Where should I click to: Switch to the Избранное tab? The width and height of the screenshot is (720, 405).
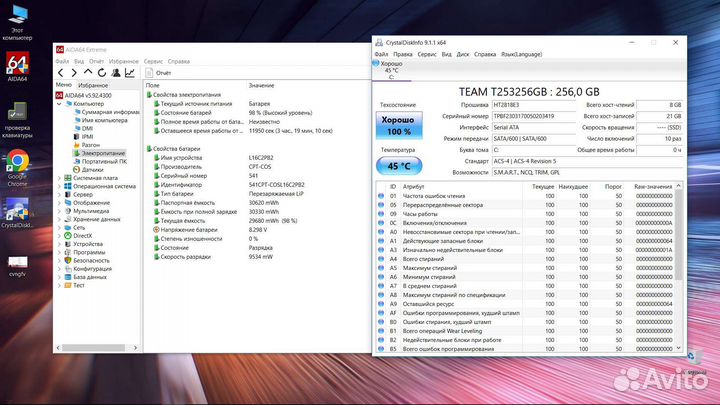pos(93,85)
